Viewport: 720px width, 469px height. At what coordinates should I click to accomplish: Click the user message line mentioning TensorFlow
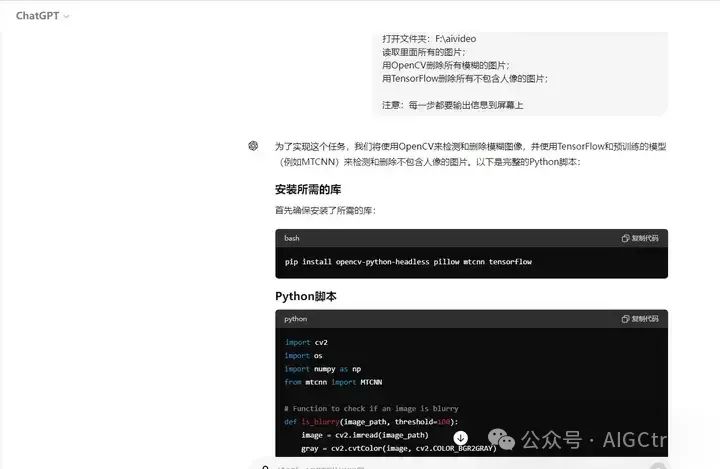tap(465, 79)
